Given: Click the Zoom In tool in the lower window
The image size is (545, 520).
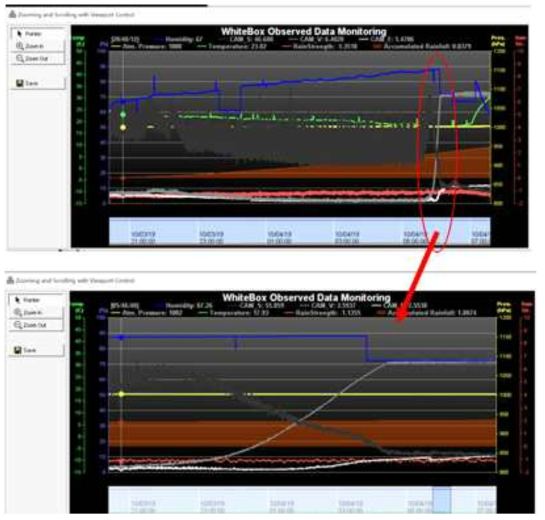Looking at the screenshot, I should (36, 312).
